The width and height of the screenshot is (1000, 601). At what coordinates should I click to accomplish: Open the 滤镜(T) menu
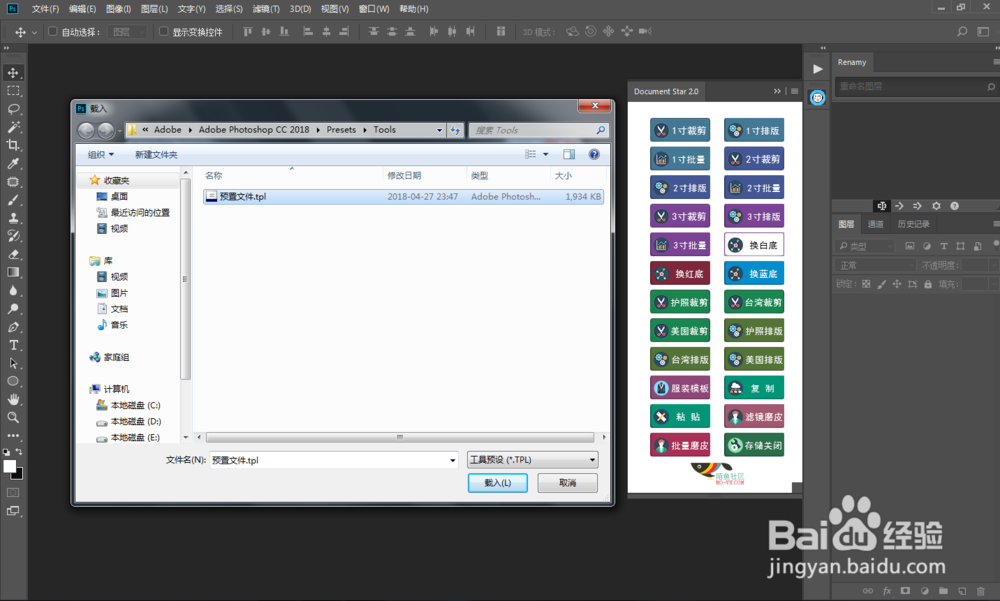266,9
